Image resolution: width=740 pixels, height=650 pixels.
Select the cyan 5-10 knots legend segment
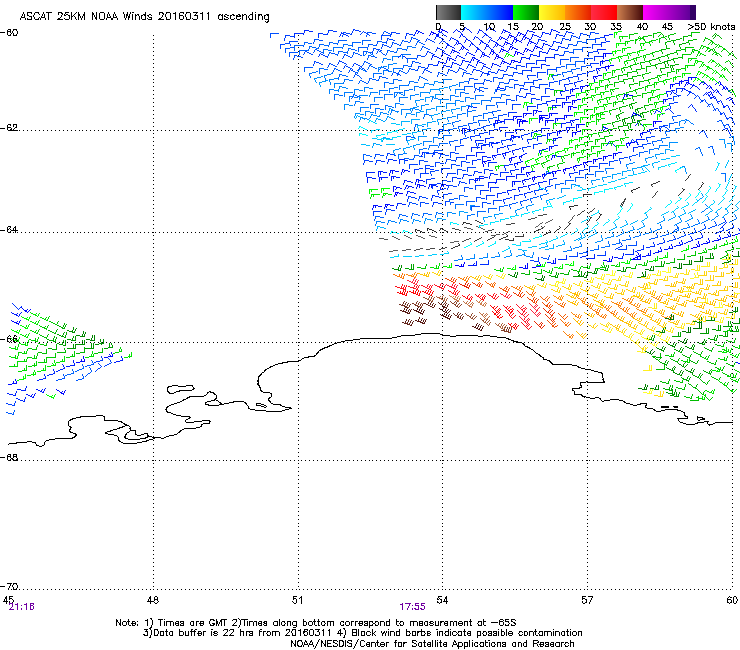[474, 12]
